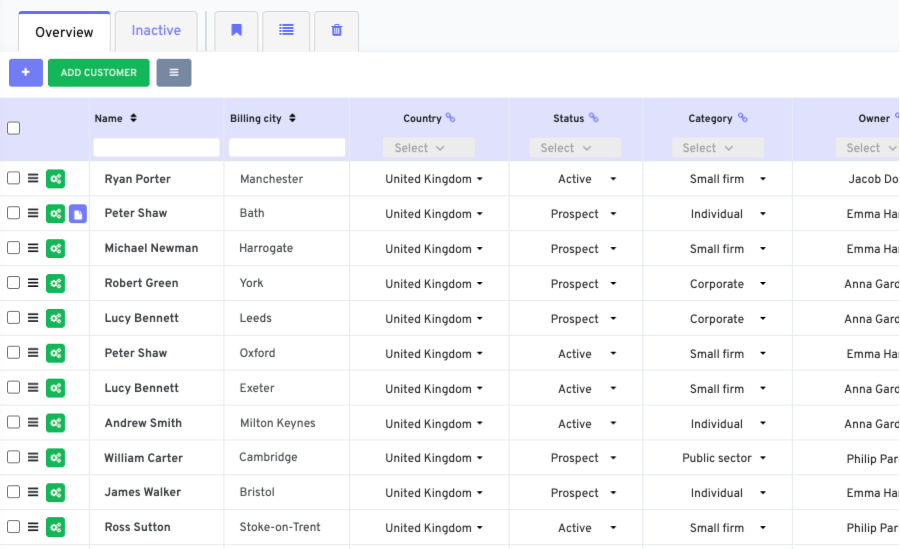
Task: Check the box for Michael Newman
Action: pyautogui.click(x=13, y=248)
